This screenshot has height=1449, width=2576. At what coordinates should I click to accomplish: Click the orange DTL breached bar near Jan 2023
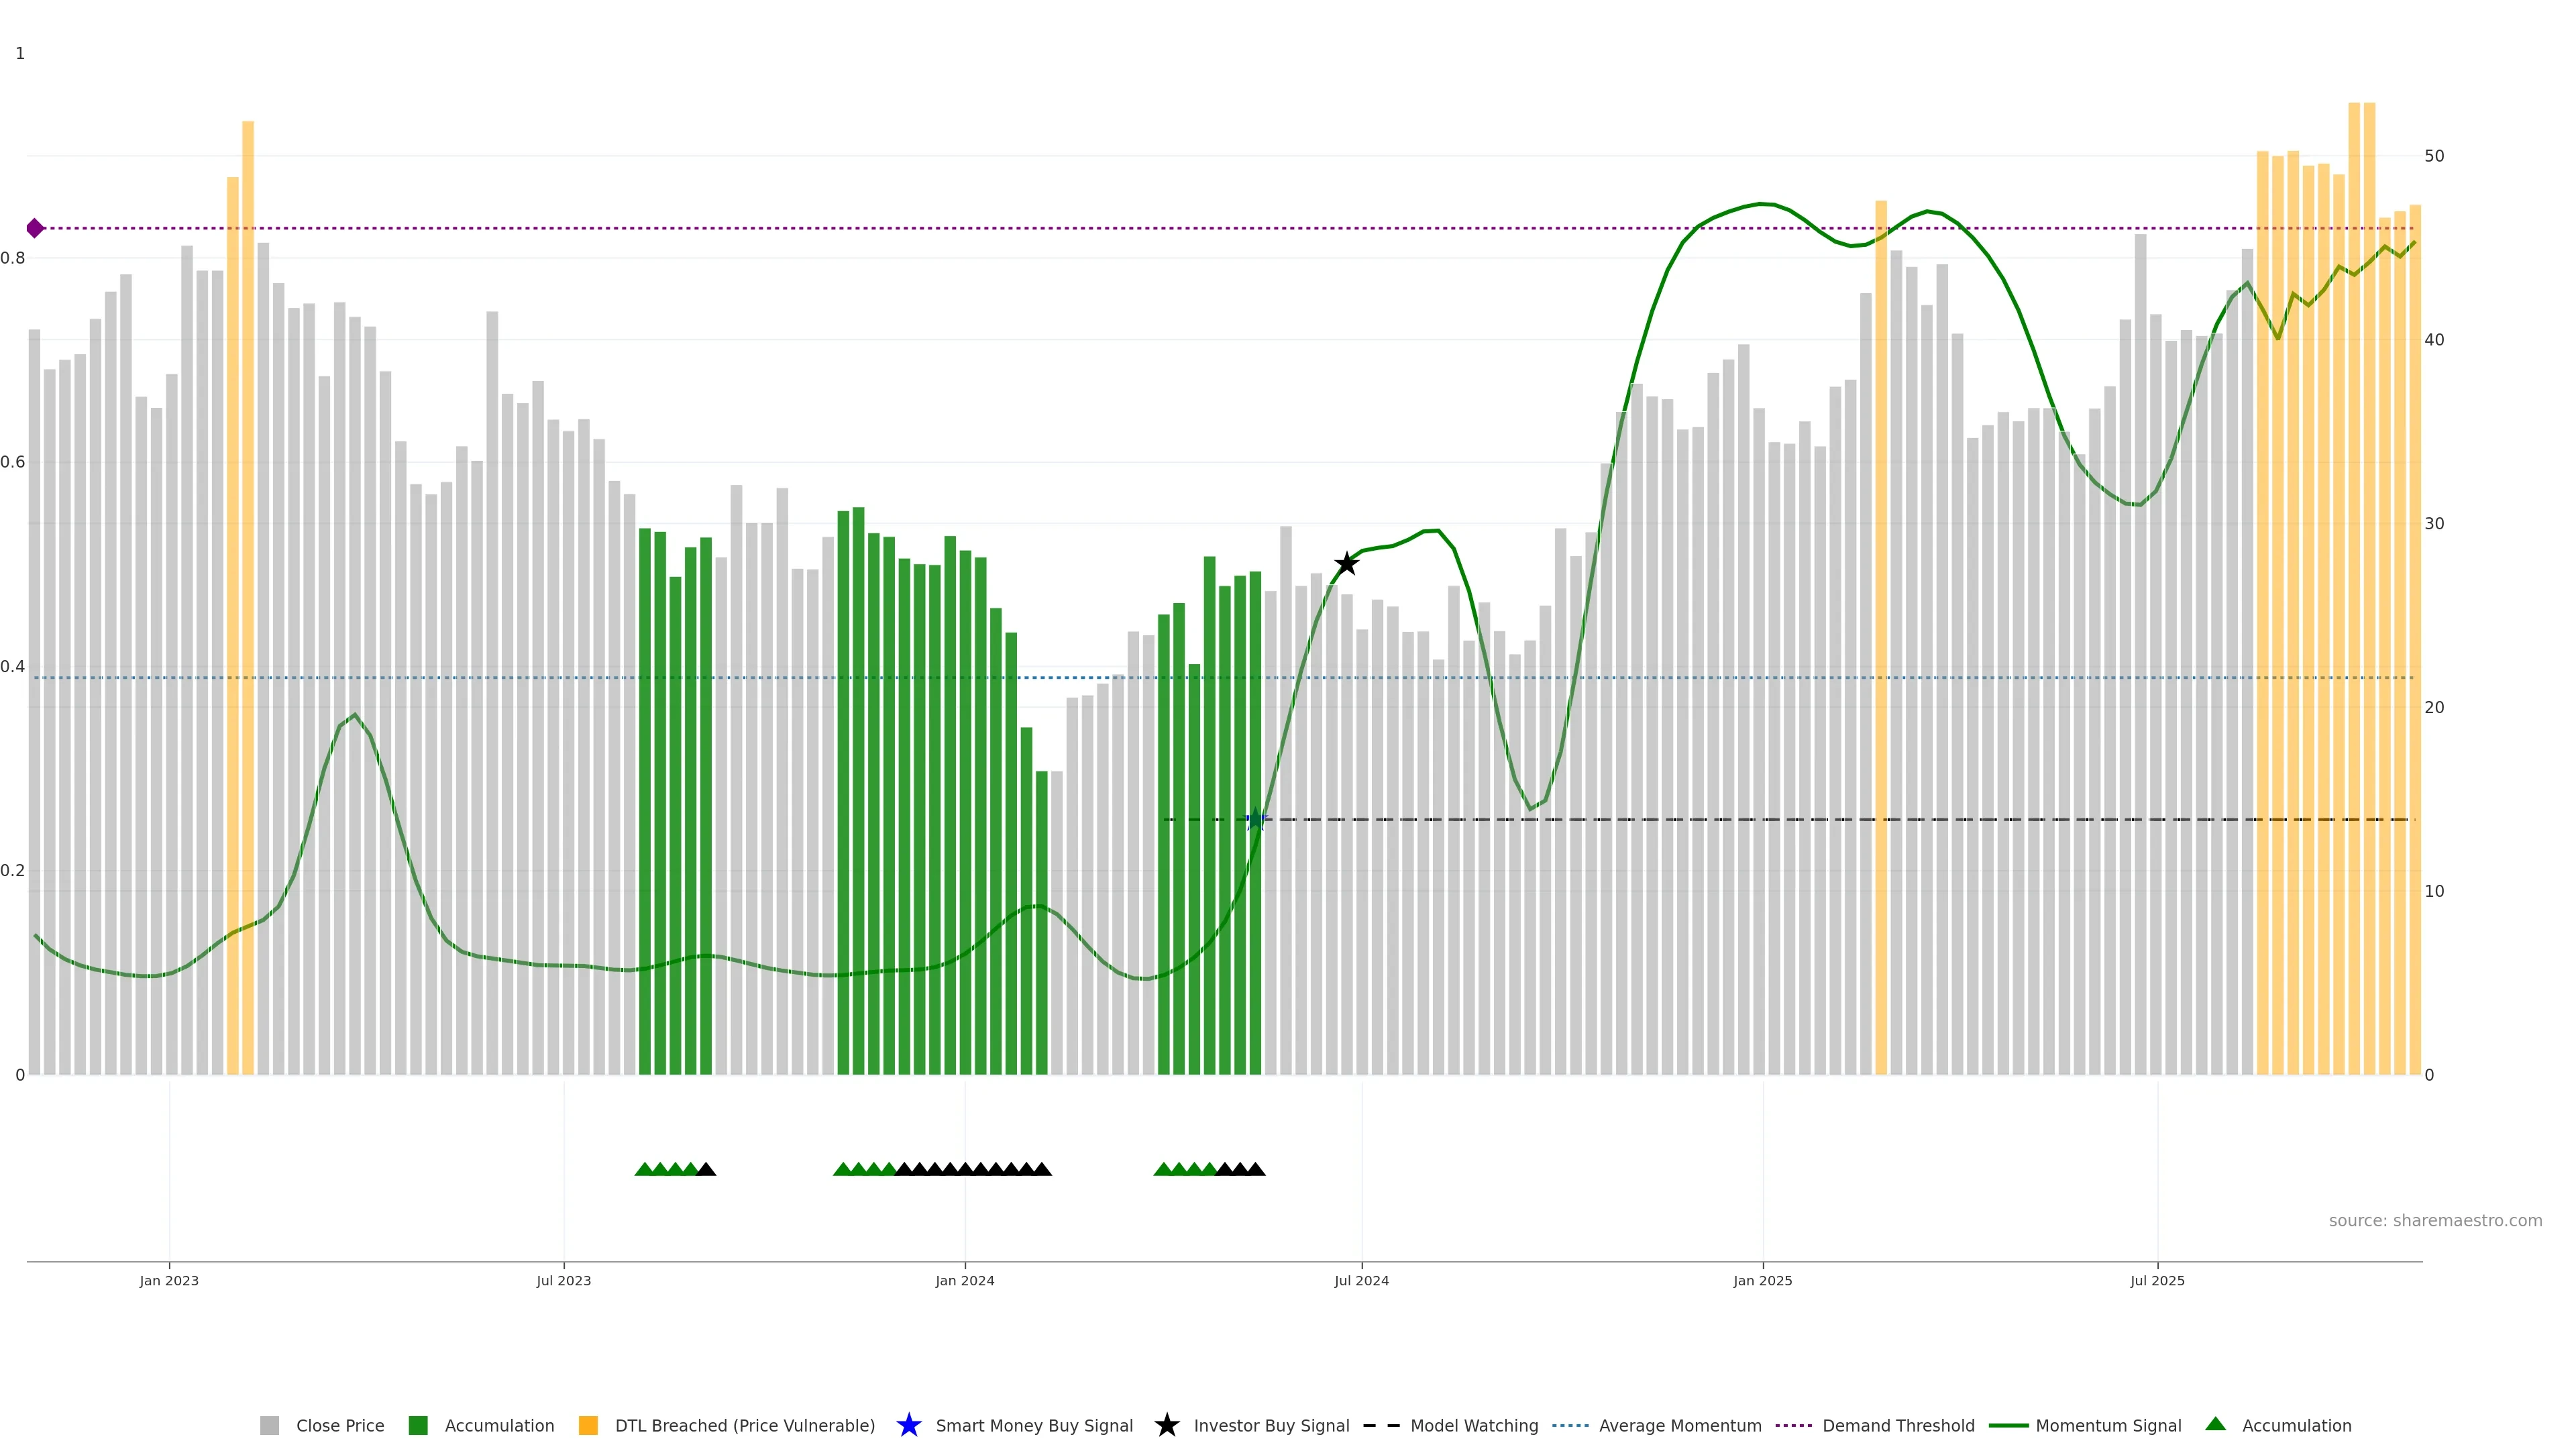coord(247,600)
